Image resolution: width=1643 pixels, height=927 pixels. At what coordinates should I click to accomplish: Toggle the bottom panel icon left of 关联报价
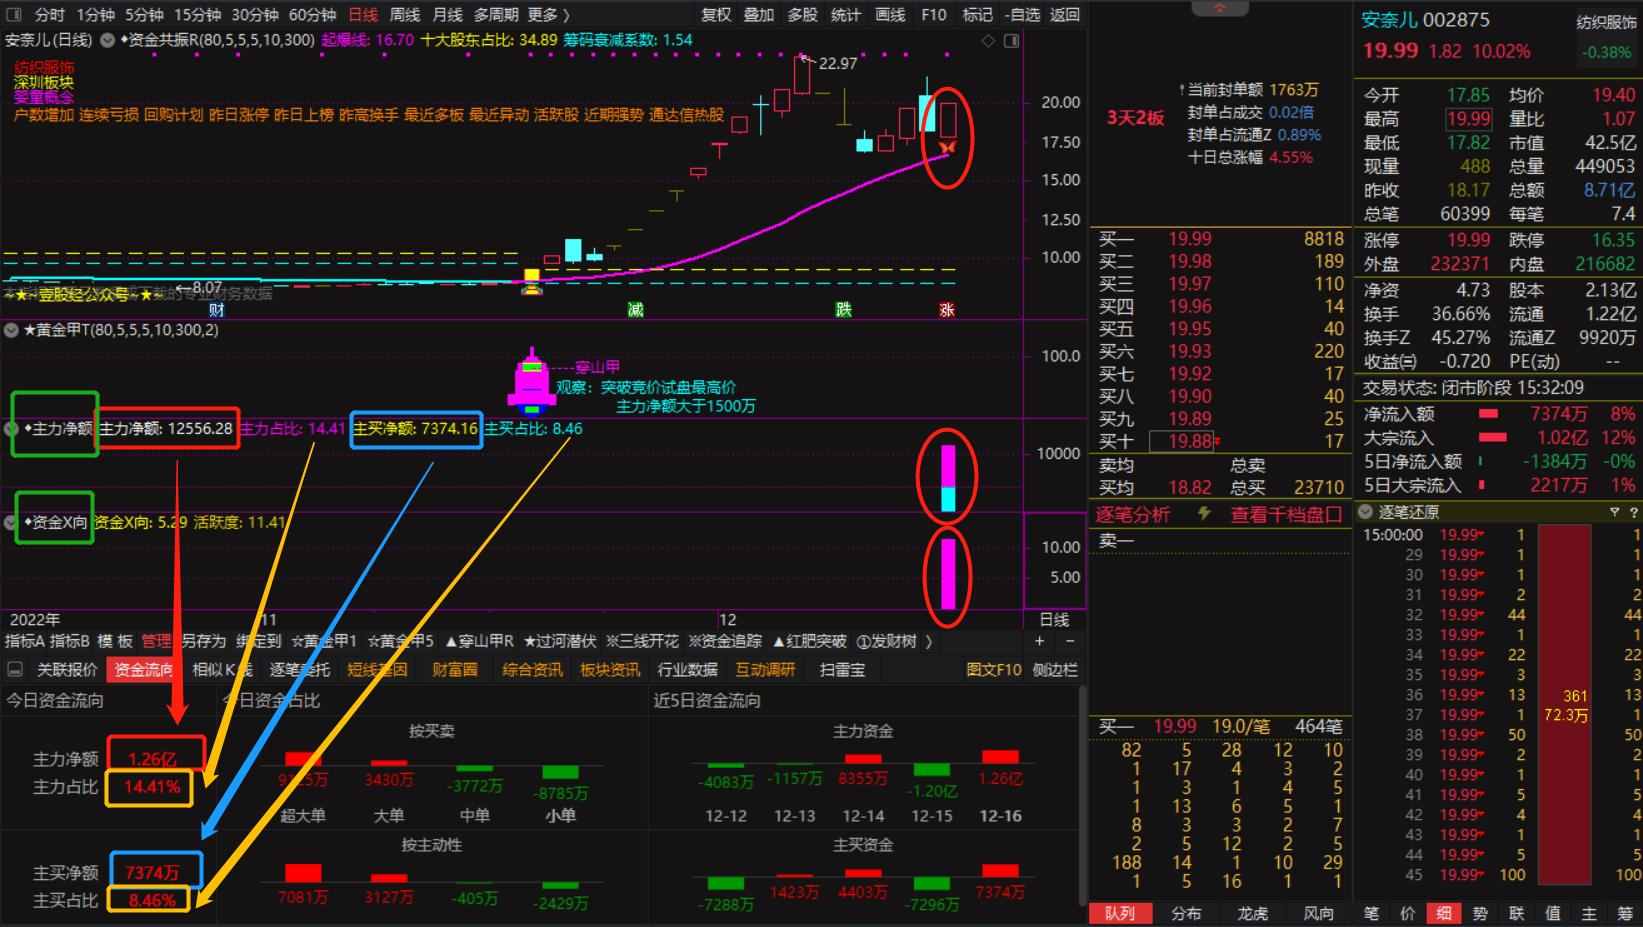[15, 670]
